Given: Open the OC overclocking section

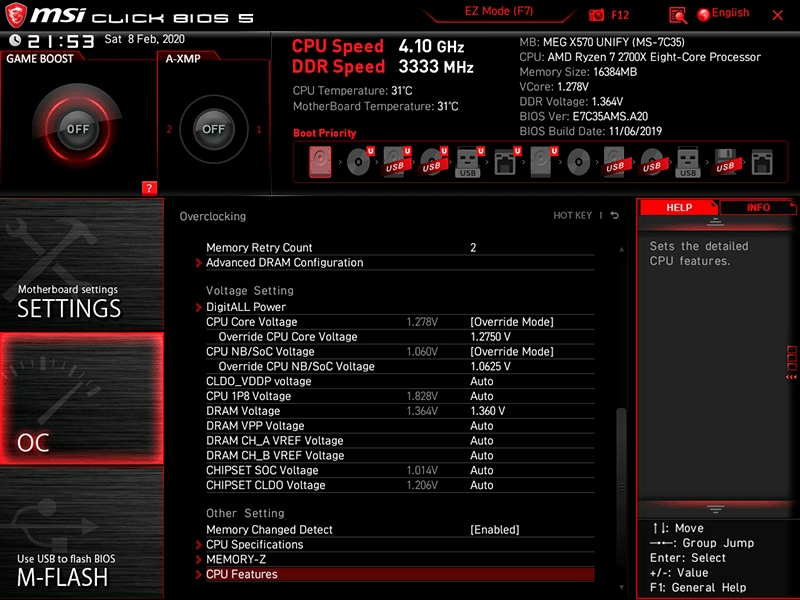Looking at the screenshot, I should pos(82,398).
